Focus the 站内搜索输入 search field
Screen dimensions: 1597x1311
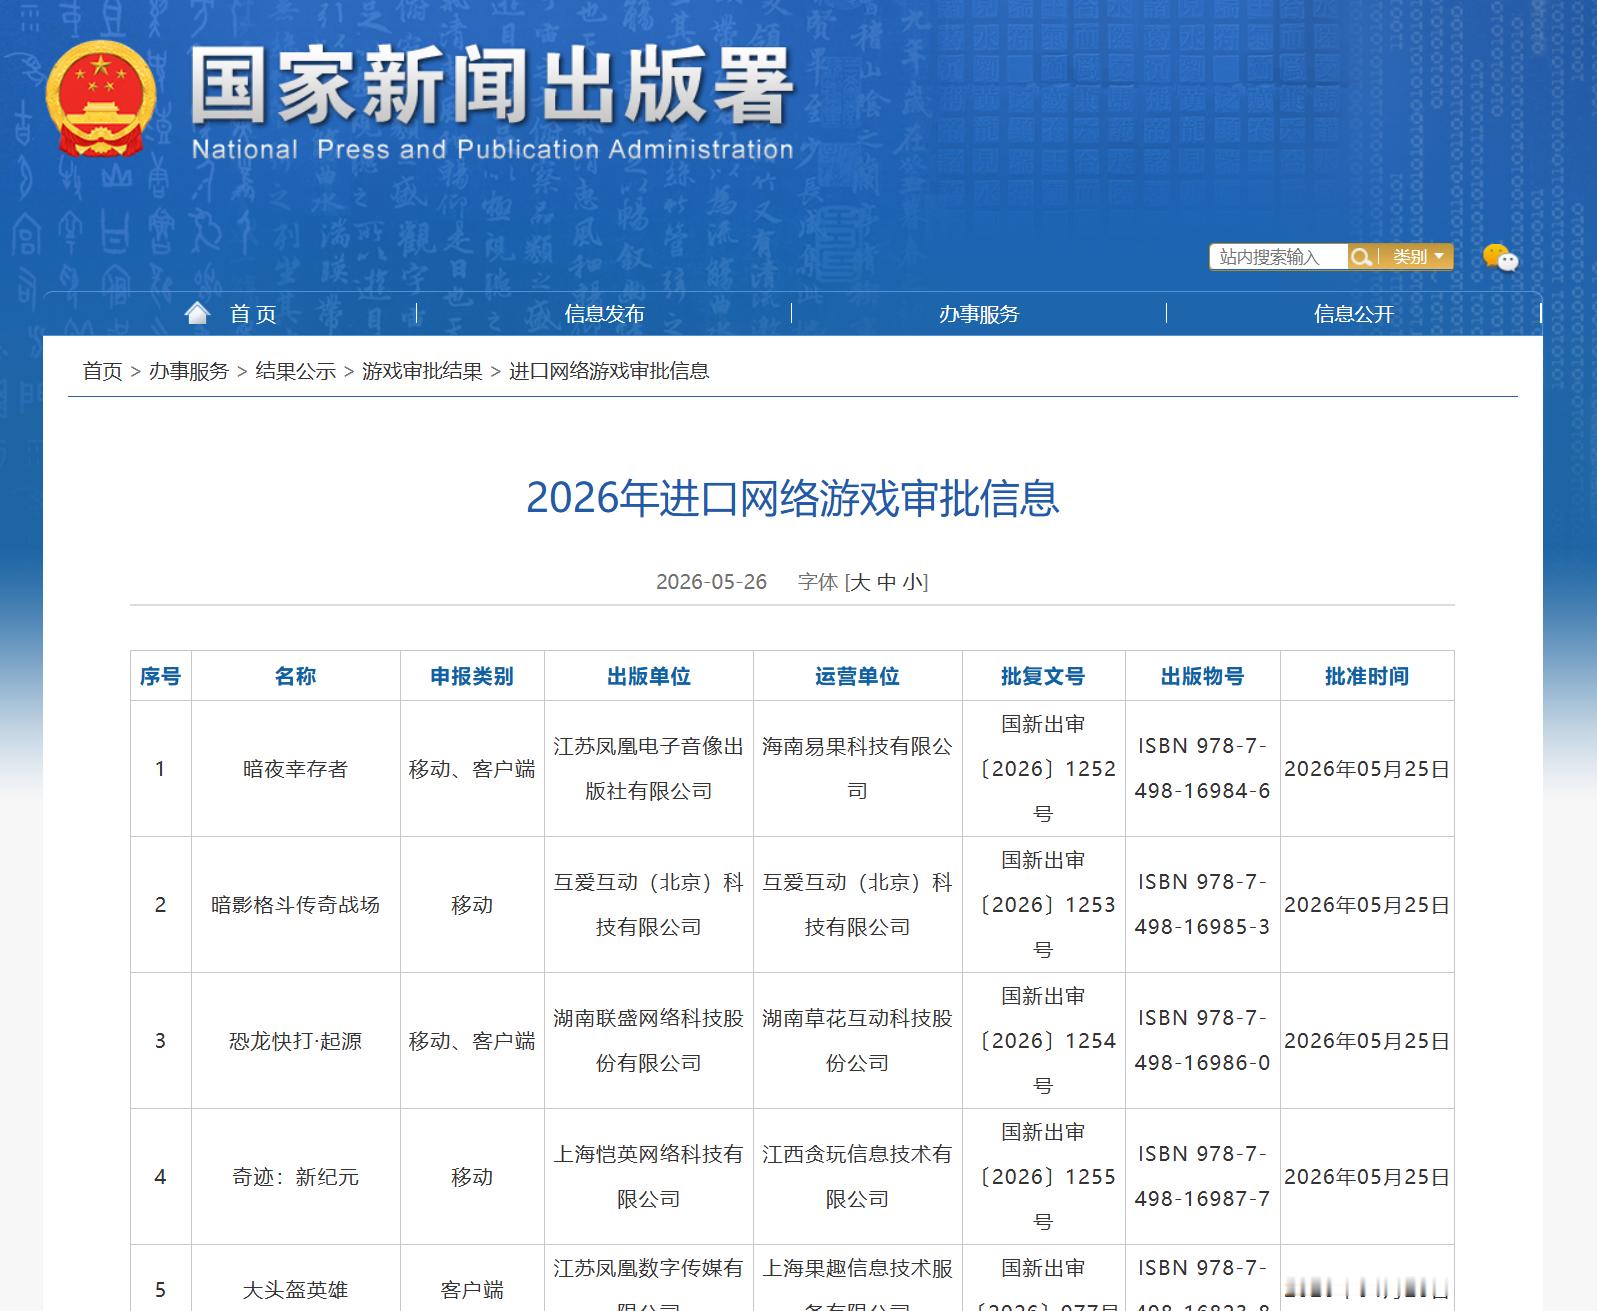(1279, 257)
